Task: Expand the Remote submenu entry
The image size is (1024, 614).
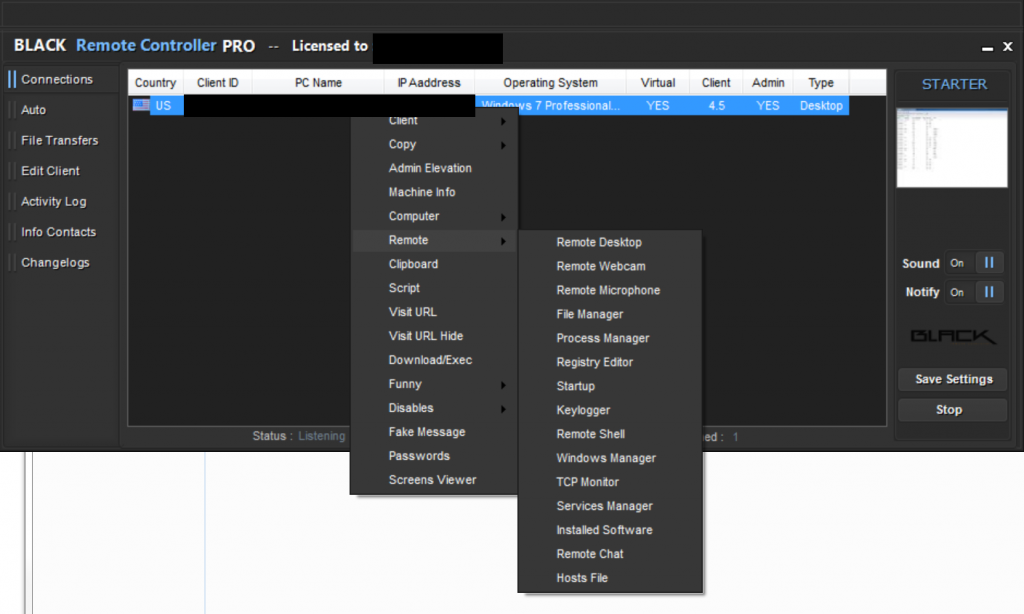Action: click(x=434, y=240)
